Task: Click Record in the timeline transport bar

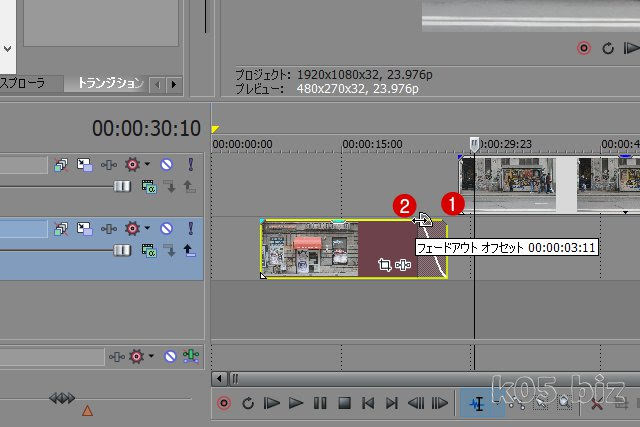Action: coord(224,403)
